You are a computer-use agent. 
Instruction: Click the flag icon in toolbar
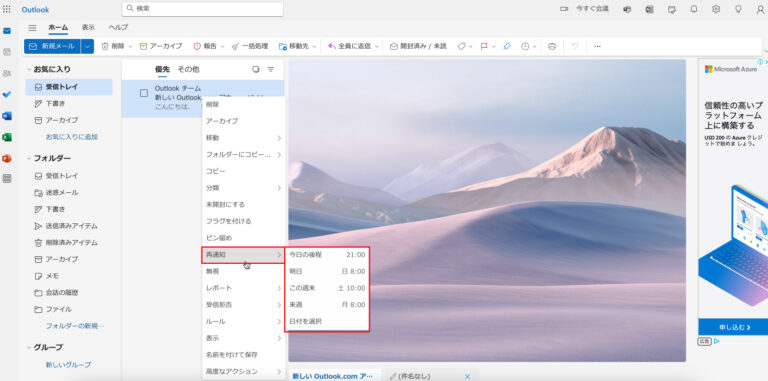coord(484,46)
